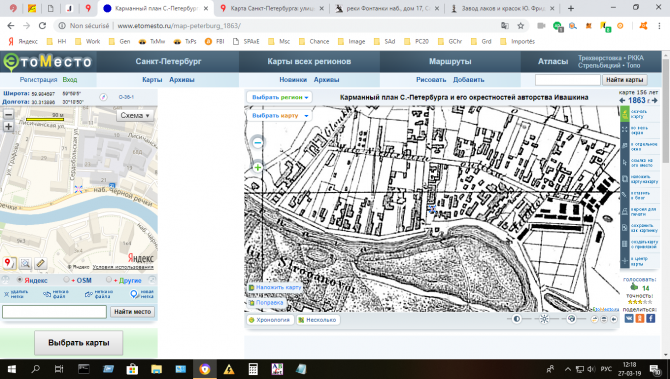The image size is (670, 379).
Task: Overlay map on map from sidebar
Action: (x=639, y=179)
